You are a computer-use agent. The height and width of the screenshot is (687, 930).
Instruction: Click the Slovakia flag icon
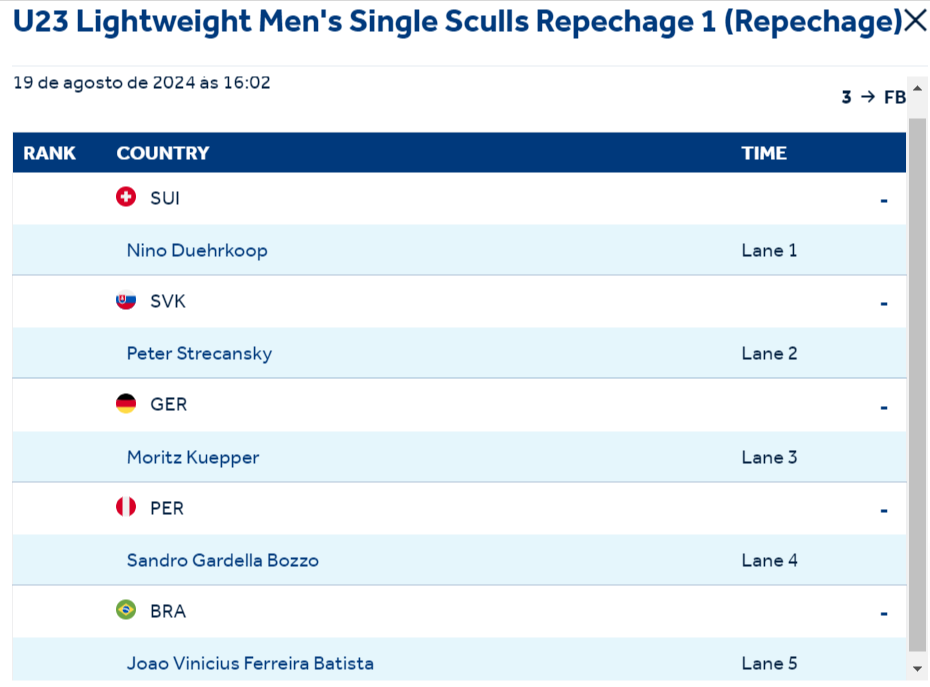[x=126, y=301]
